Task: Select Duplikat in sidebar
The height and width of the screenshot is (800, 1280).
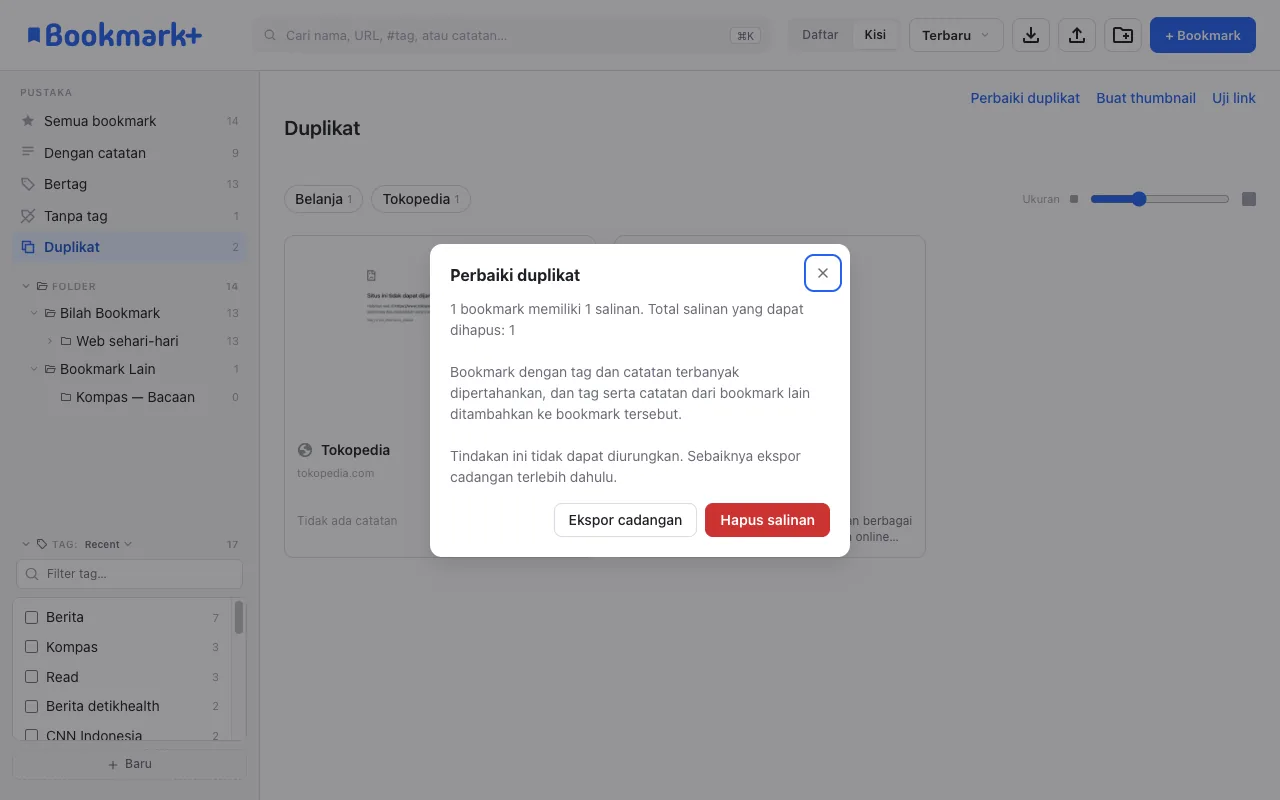Action: (x=129, y=247)
